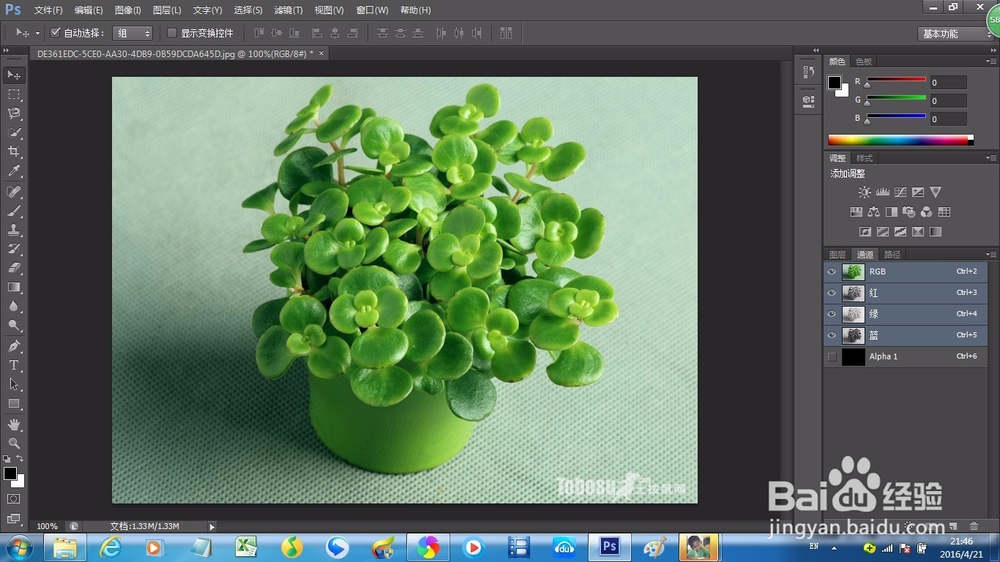Screen dimensions: 1000x562
Task: Select the Blur tool
Action: point(13,307)
